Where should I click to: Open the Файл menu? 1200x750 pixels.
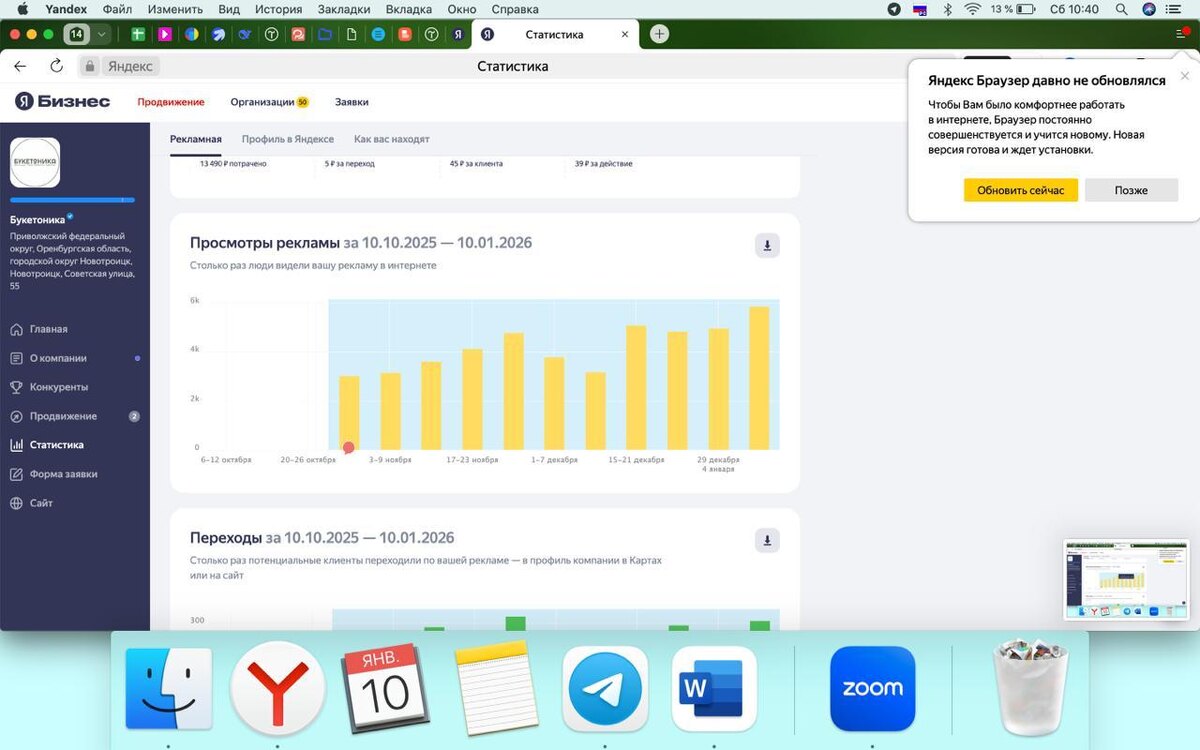tap(117, 9)
